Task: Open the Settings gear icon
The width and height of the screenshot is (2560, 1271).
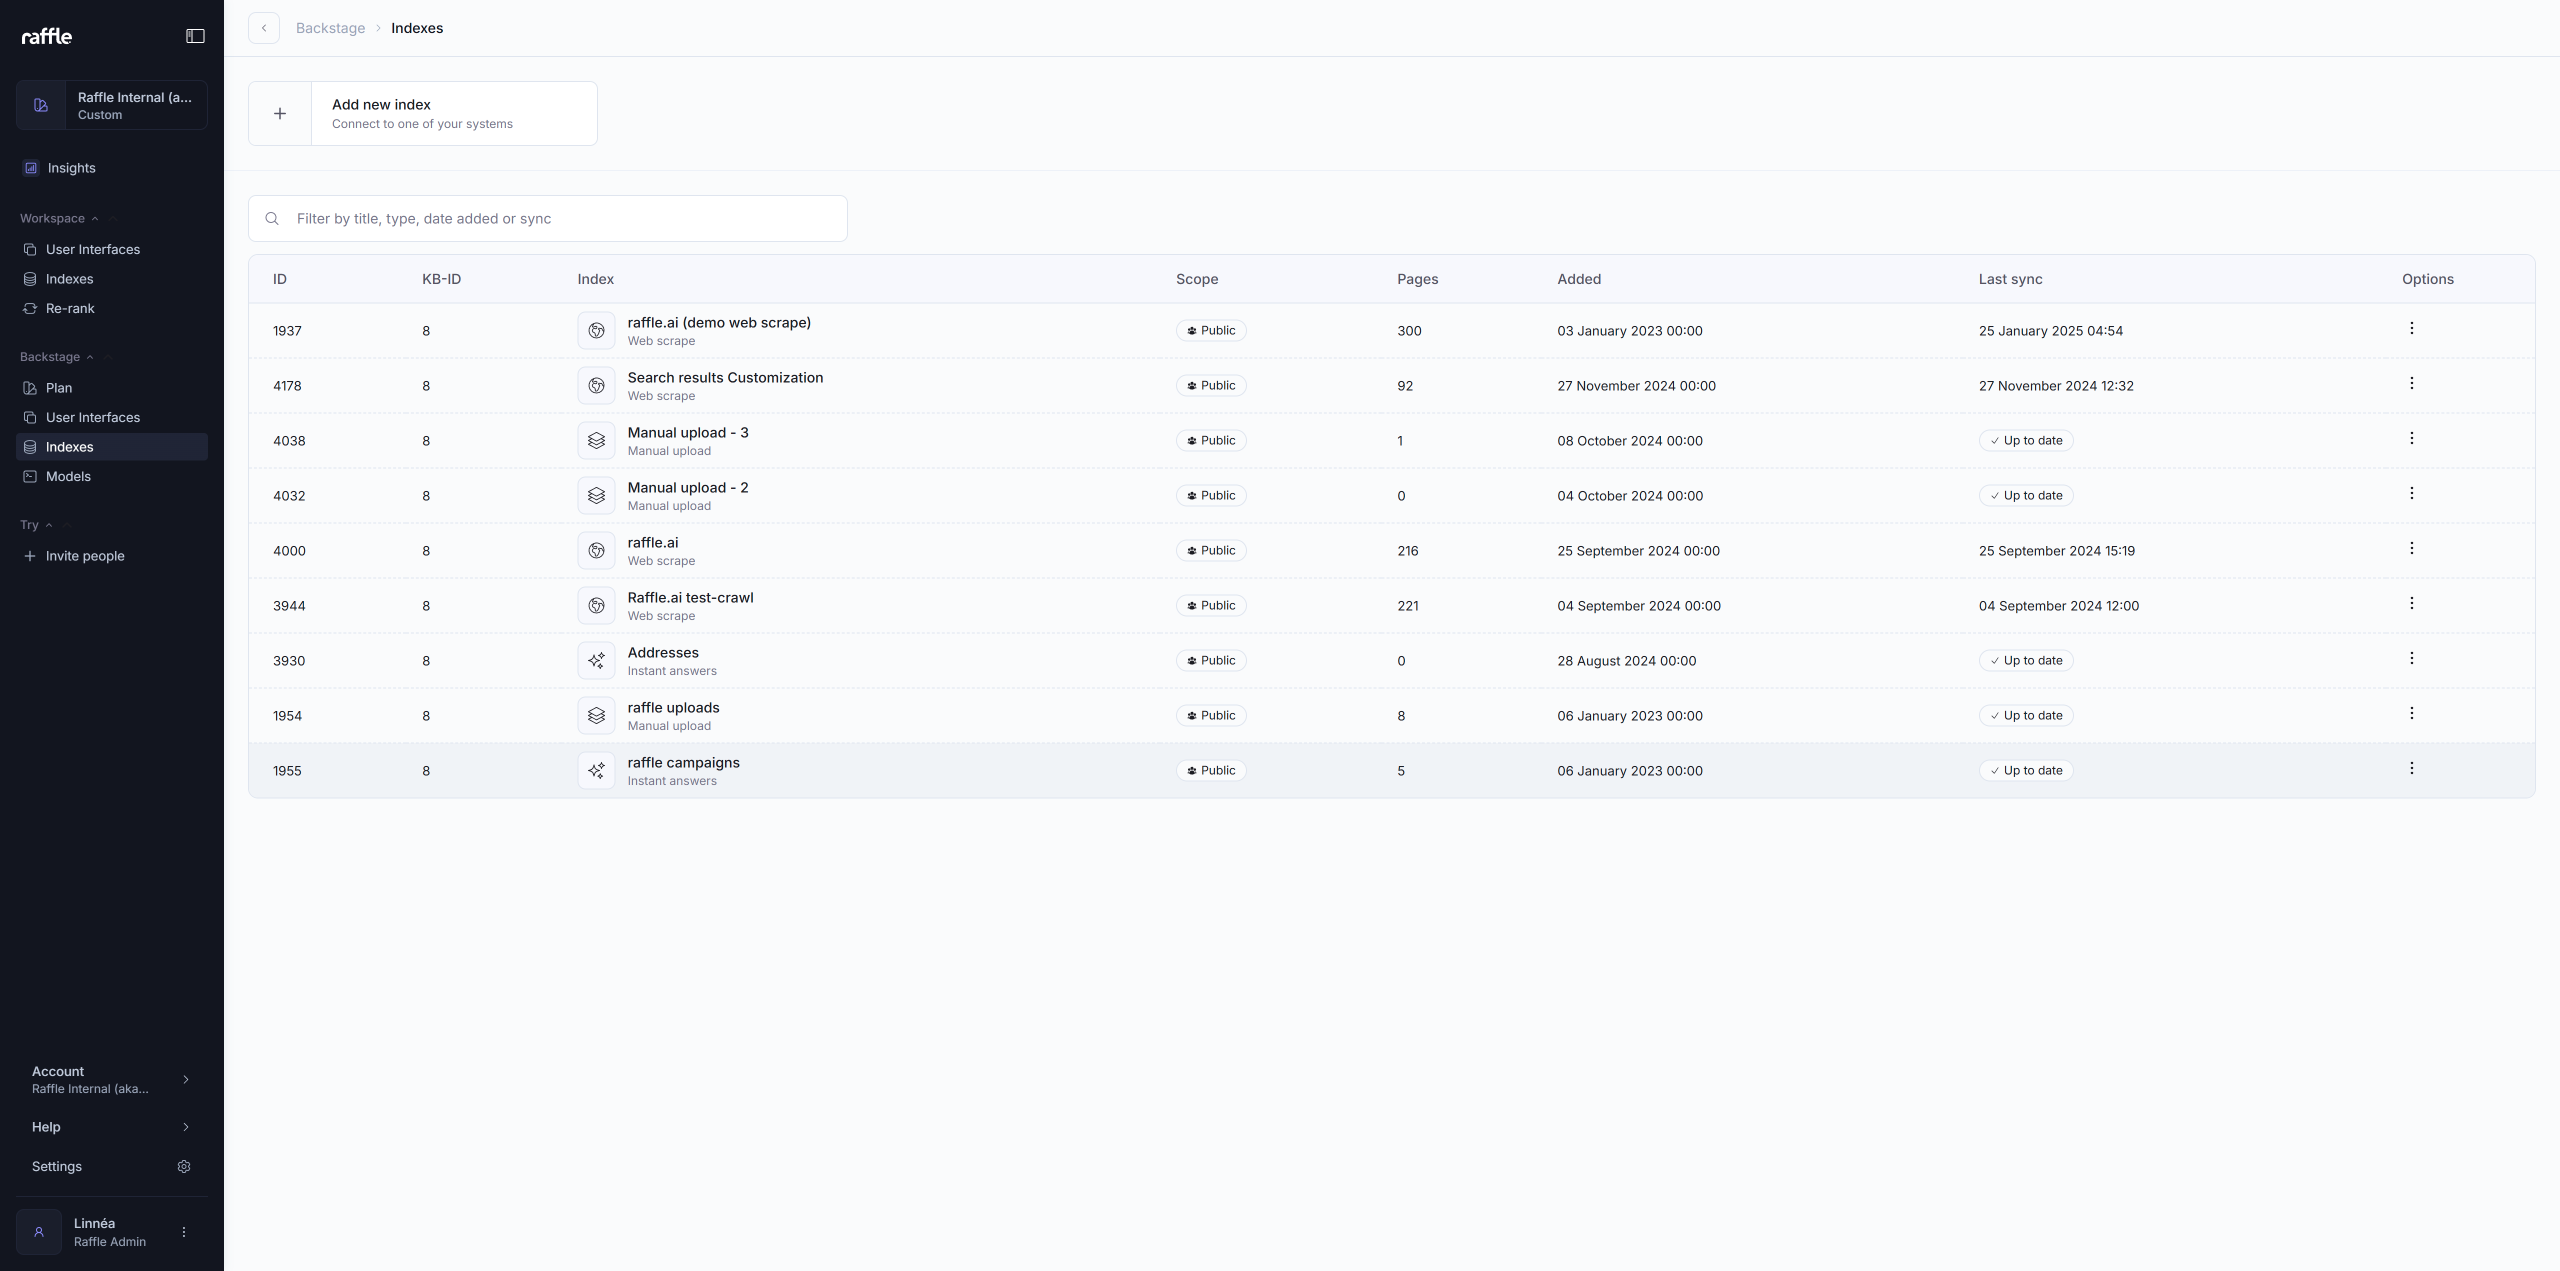Action: (x=184, y=1167)
